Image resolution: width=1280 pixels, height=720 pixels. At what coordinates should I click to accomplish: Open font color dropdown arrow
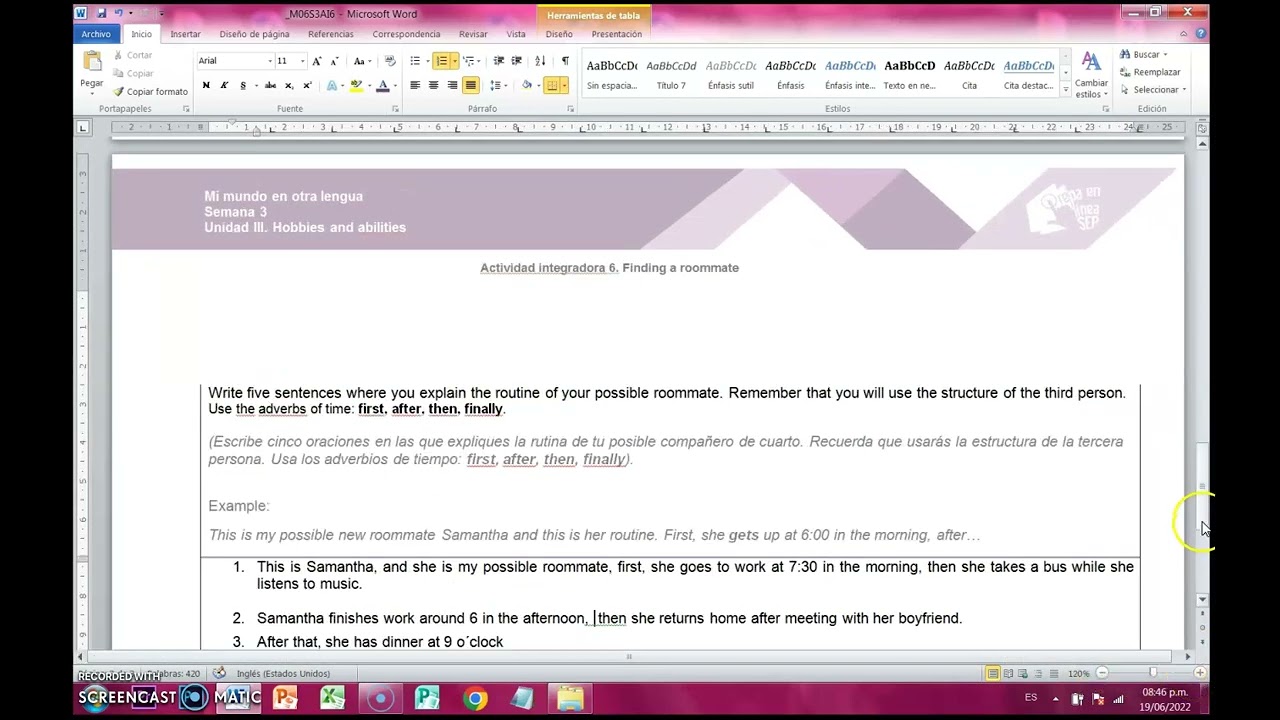[393, 86]
